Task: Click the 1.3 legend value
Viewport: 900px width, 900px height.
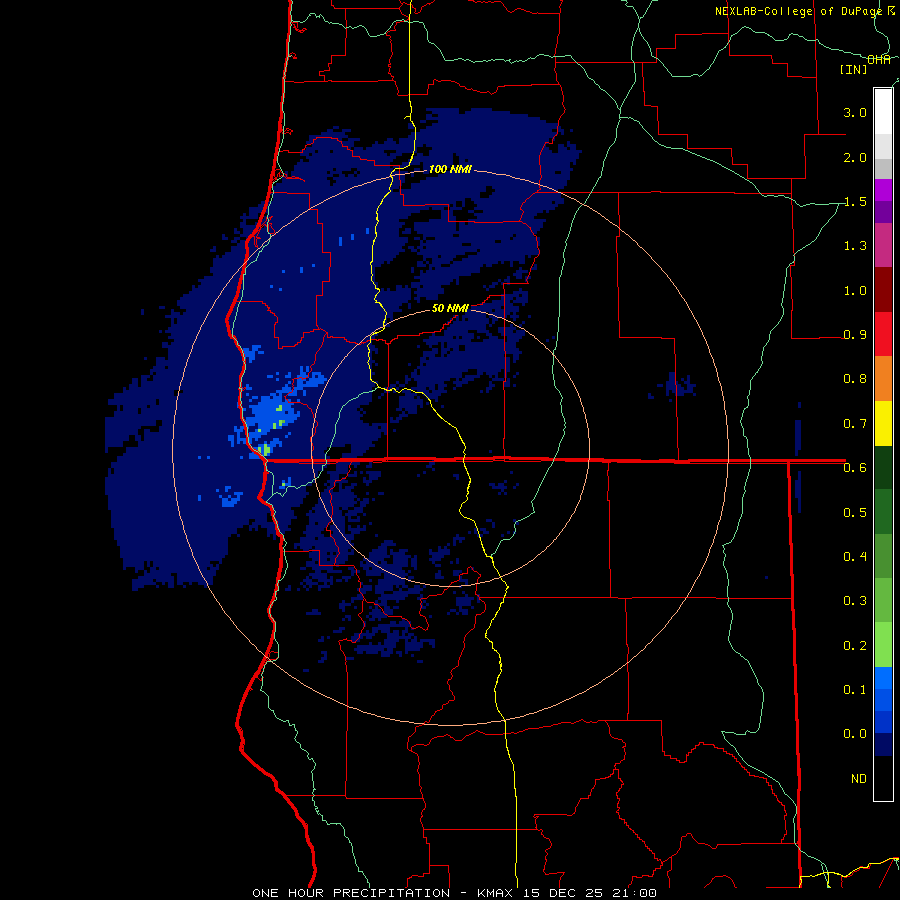Action: (x=855, y=246)
